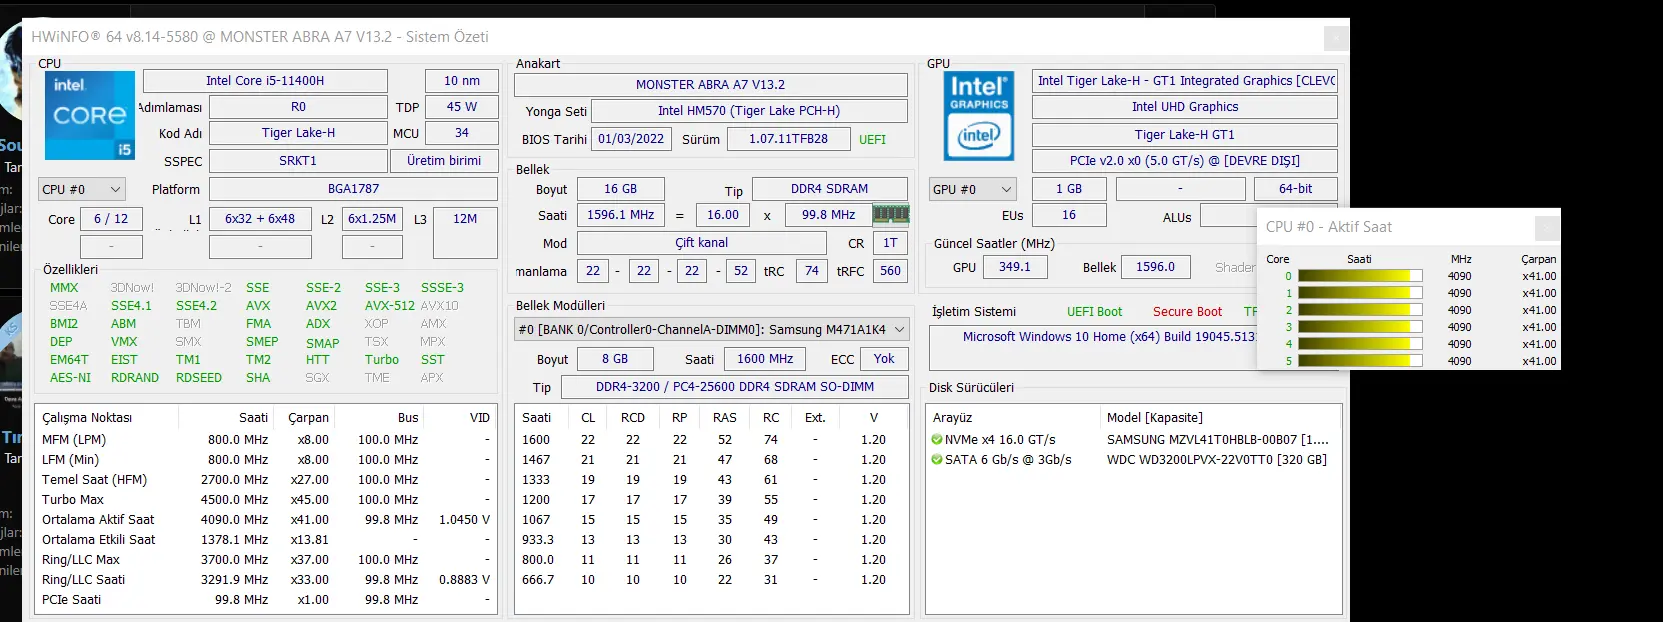The image size is (1663, 622).
Task: Click the green RAM module icon
Action: pos(891,214)
